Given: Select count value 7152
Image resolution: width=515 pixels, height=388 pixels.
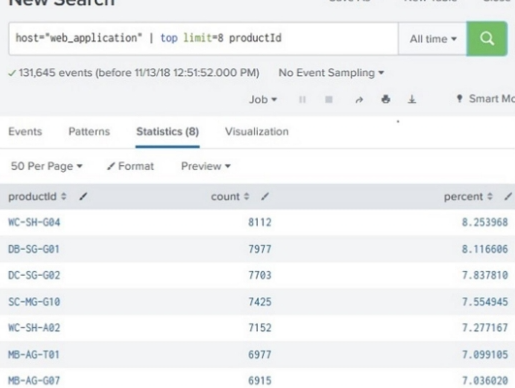Looking at the screenshot, I should pos(260,328).
